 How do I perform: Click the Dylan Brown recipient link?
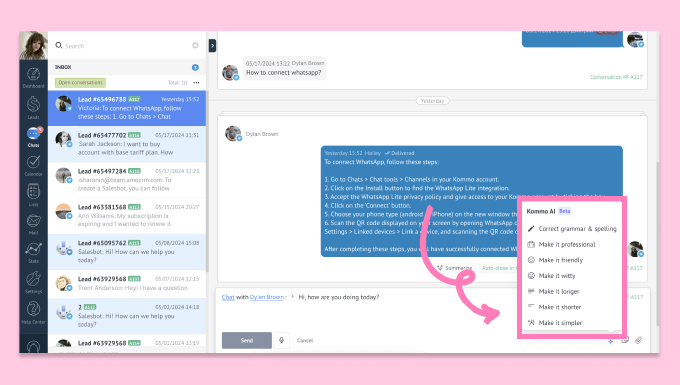click(266, 297)
